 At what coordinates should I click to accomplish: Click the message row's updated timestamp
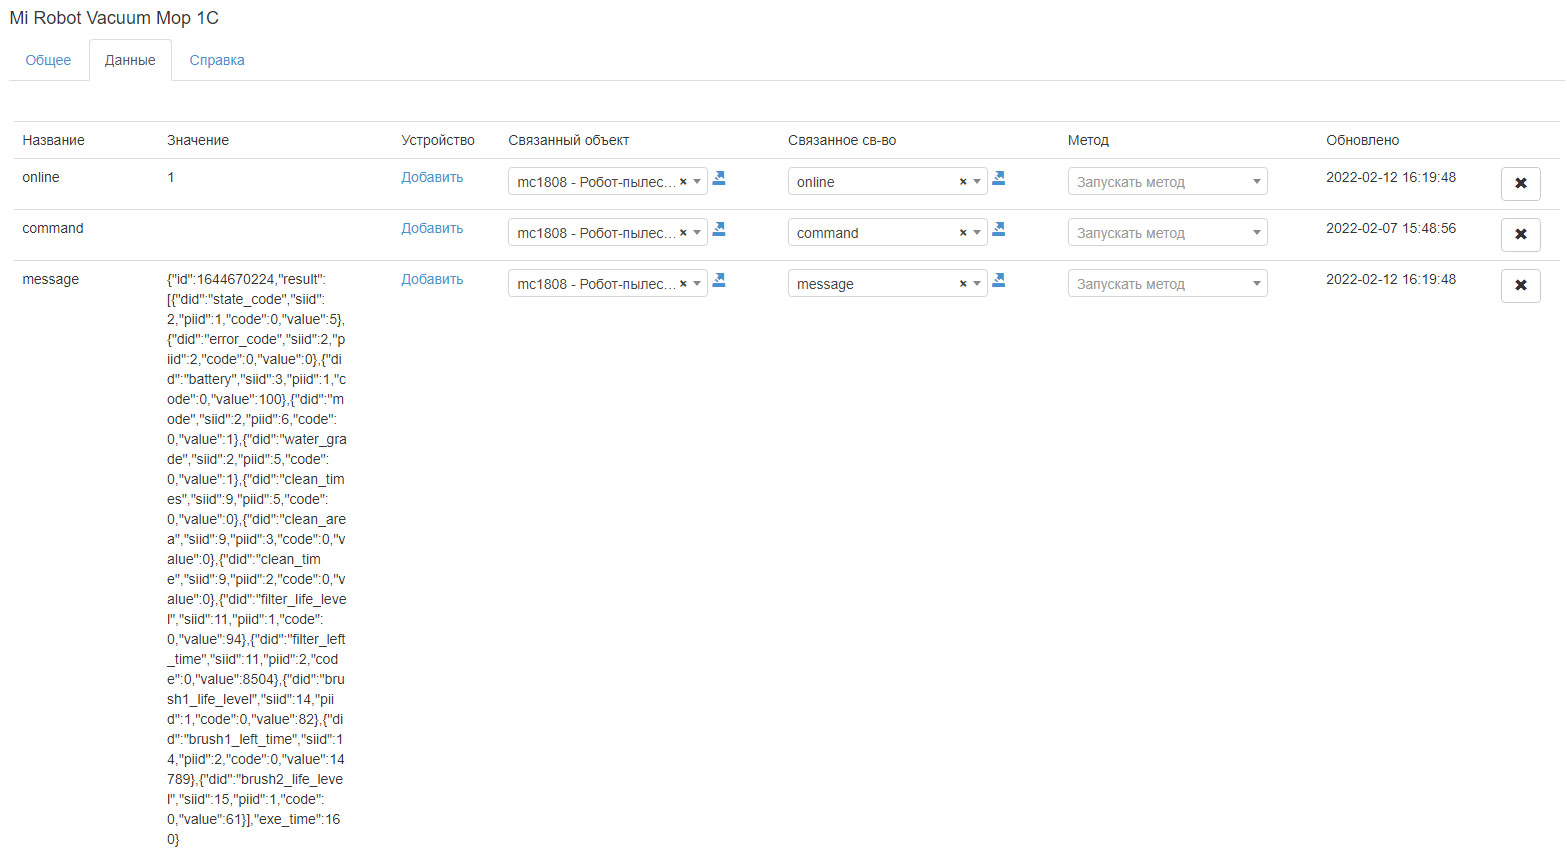click(x=1391, y=279)
